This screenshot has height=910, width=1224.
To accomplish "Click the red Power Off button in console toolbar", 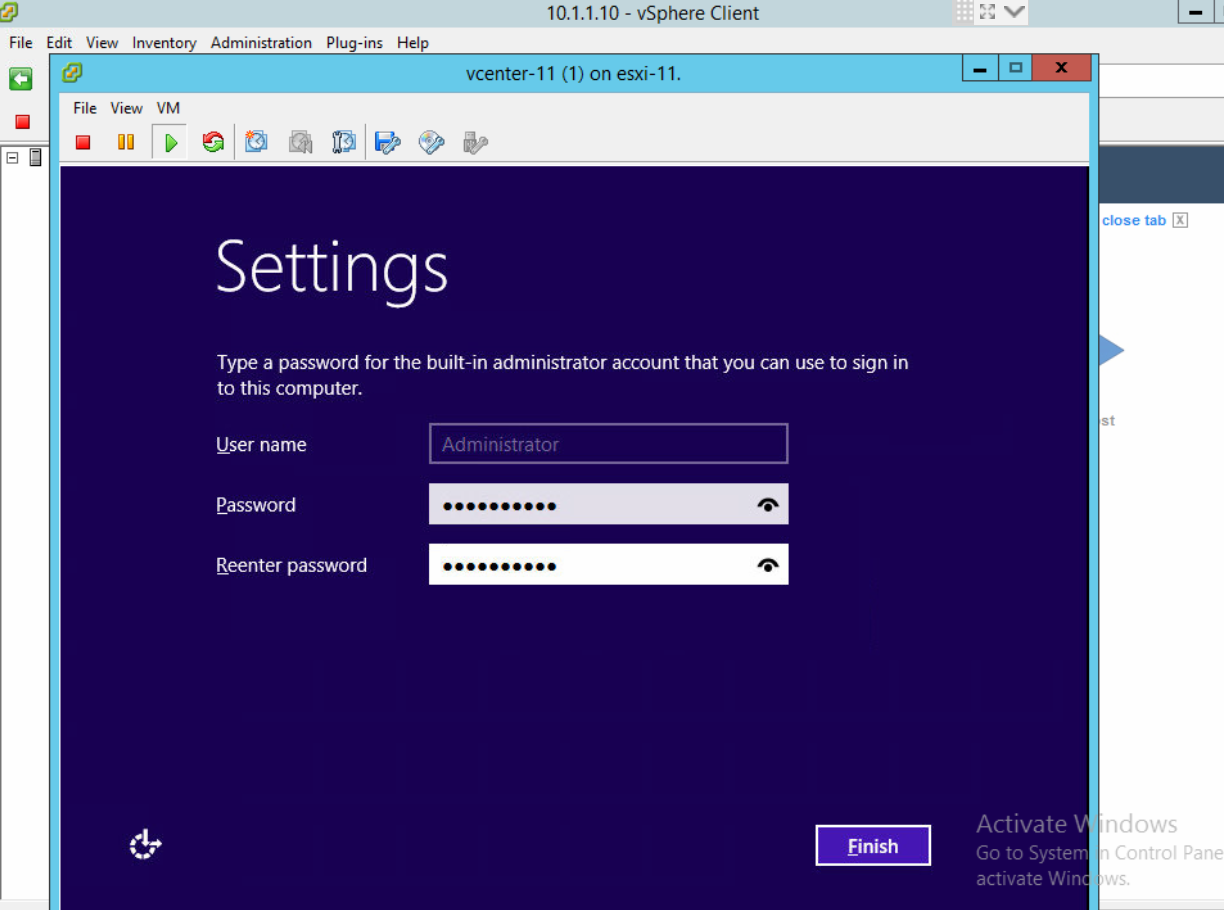I will [83, 143].
